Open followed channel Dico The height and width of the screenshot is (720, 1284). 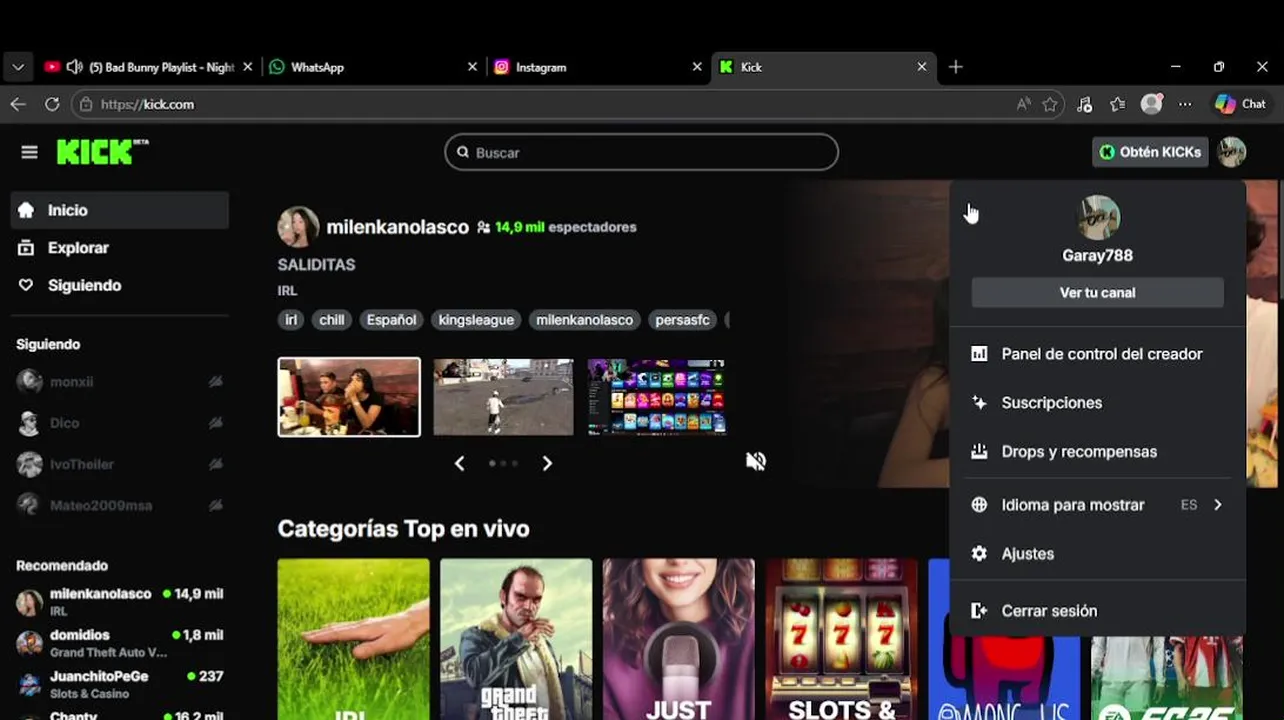120,423
